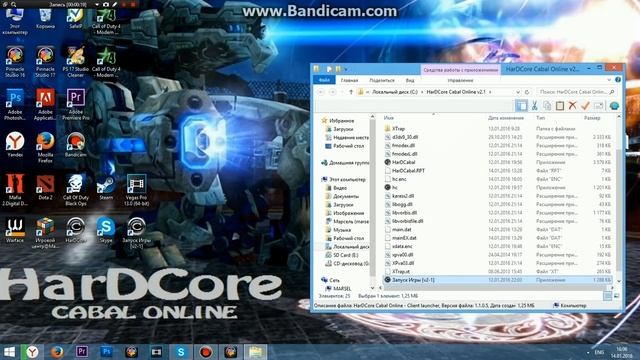Select the Mafia 2 desktop icon
This screenshot has width=640, height=360.
[x=15, y=190]
